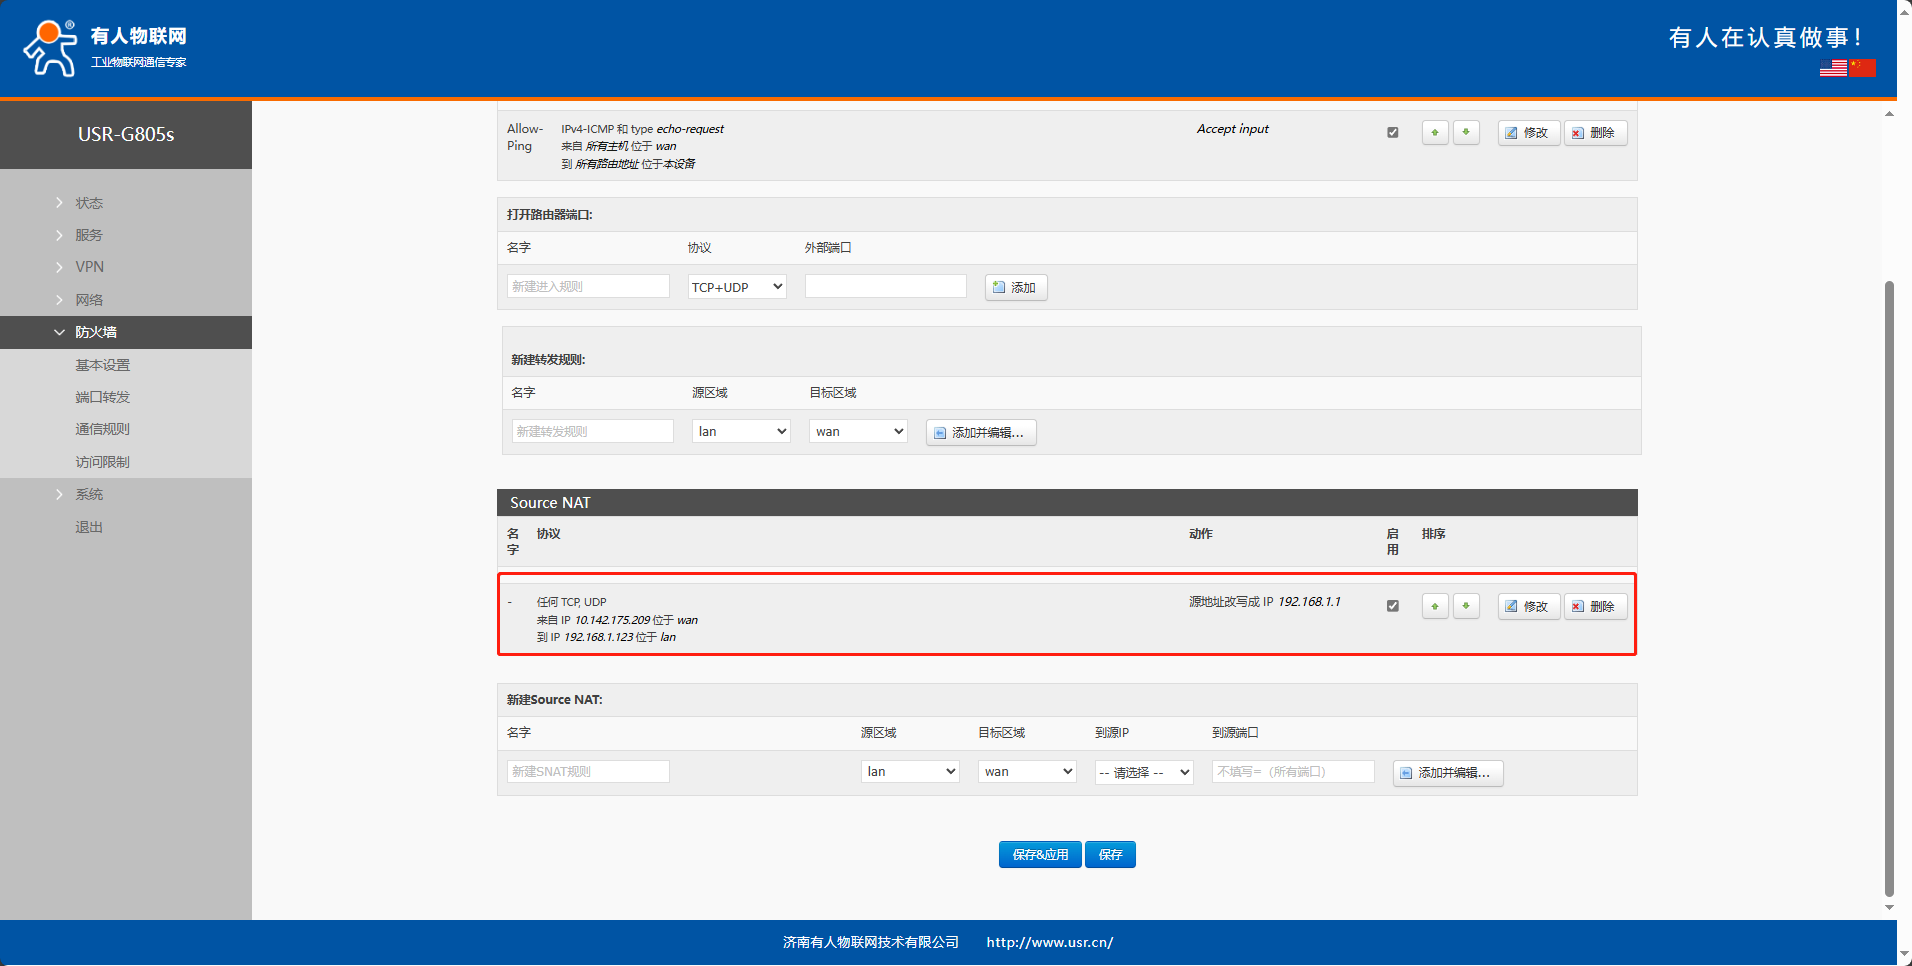
Task: Move the Source NAT rule down
Action: 1466,607
